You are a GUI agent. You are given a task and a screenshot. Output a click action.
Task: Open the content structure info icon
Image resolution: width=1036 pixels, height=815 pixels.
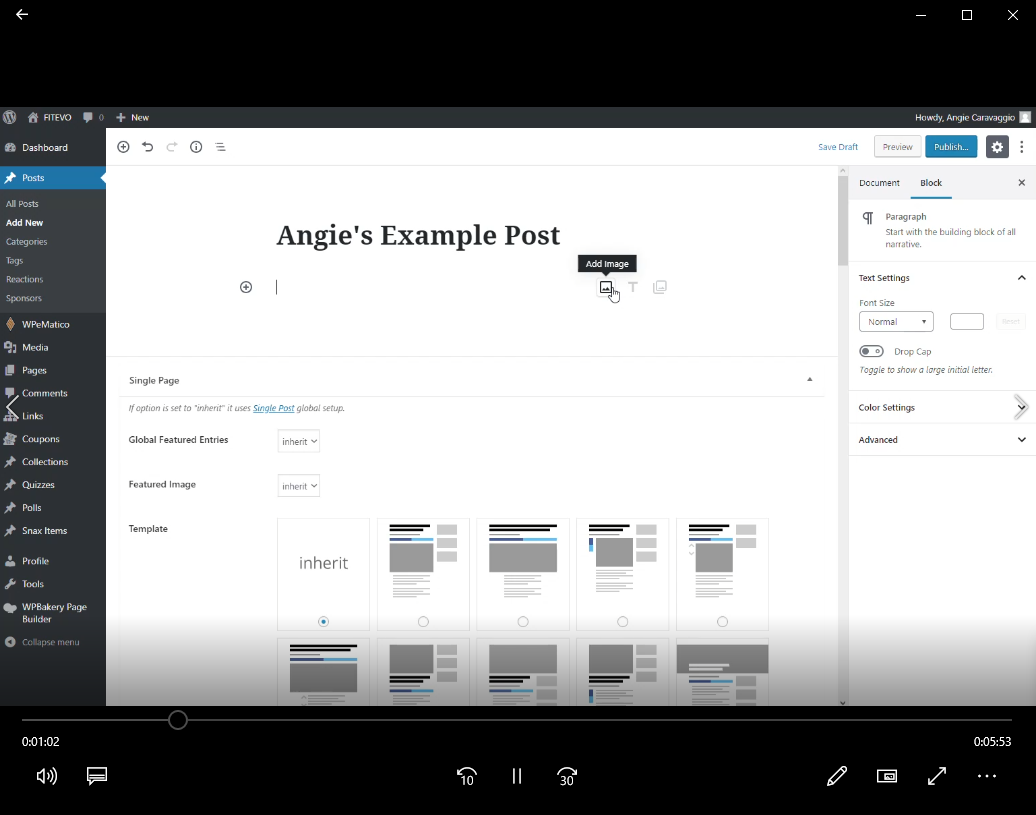(x=196, y=147)
